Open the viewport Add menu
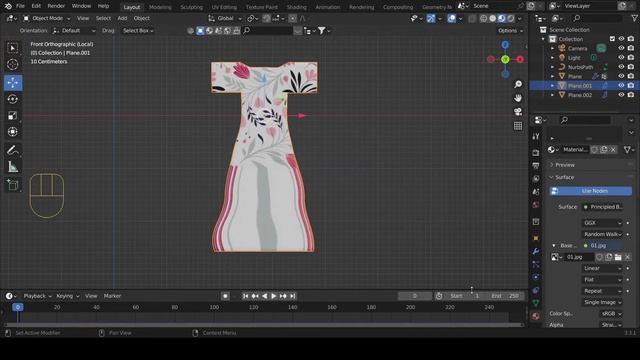 122,18
